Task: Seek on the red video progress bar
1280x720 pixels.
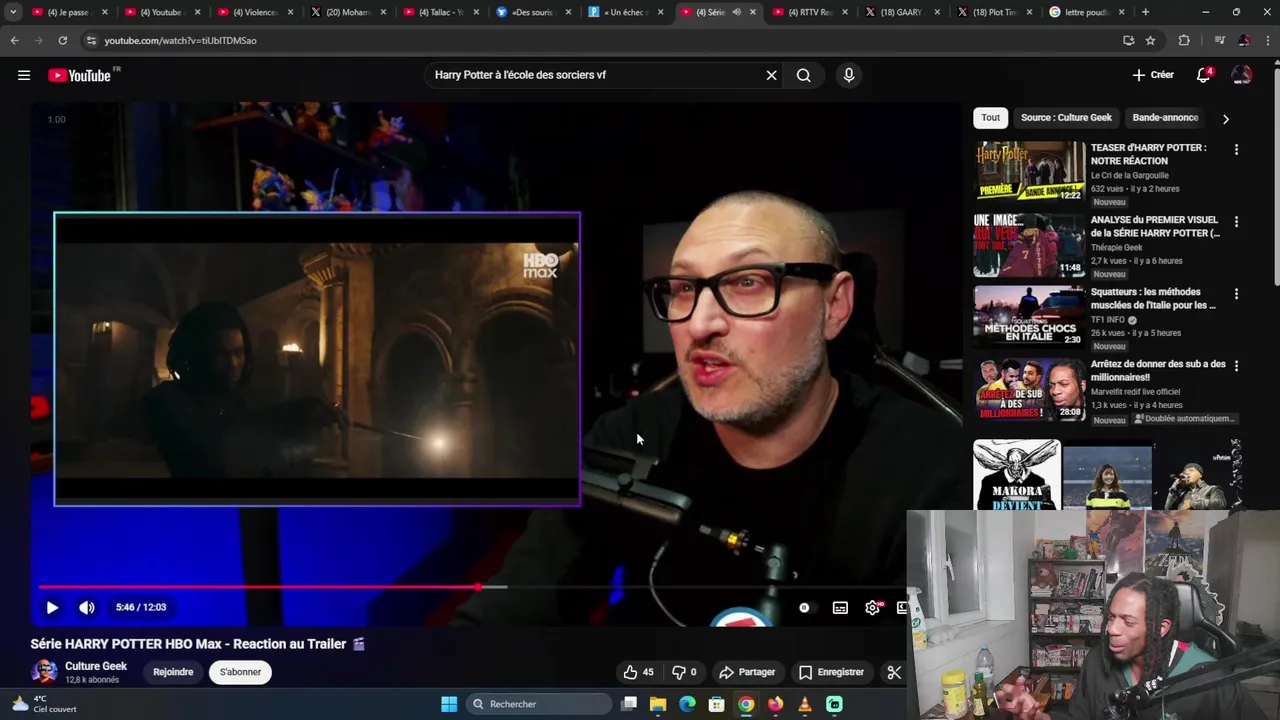Action: tap(470, 587)
